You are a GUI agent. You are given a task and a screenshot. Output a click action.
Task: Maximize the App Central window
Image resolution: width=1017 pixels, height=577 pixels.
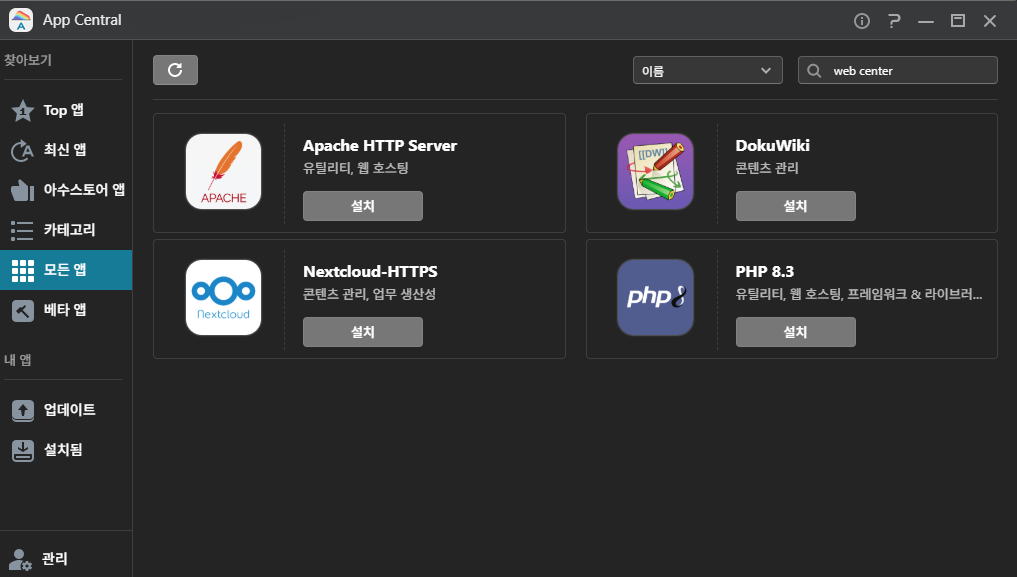click(x=958, y=21)
